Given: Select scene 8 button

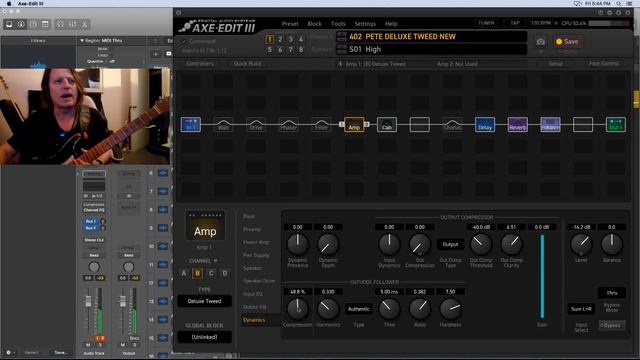Looking at the screenshot, I should point(301,50).
